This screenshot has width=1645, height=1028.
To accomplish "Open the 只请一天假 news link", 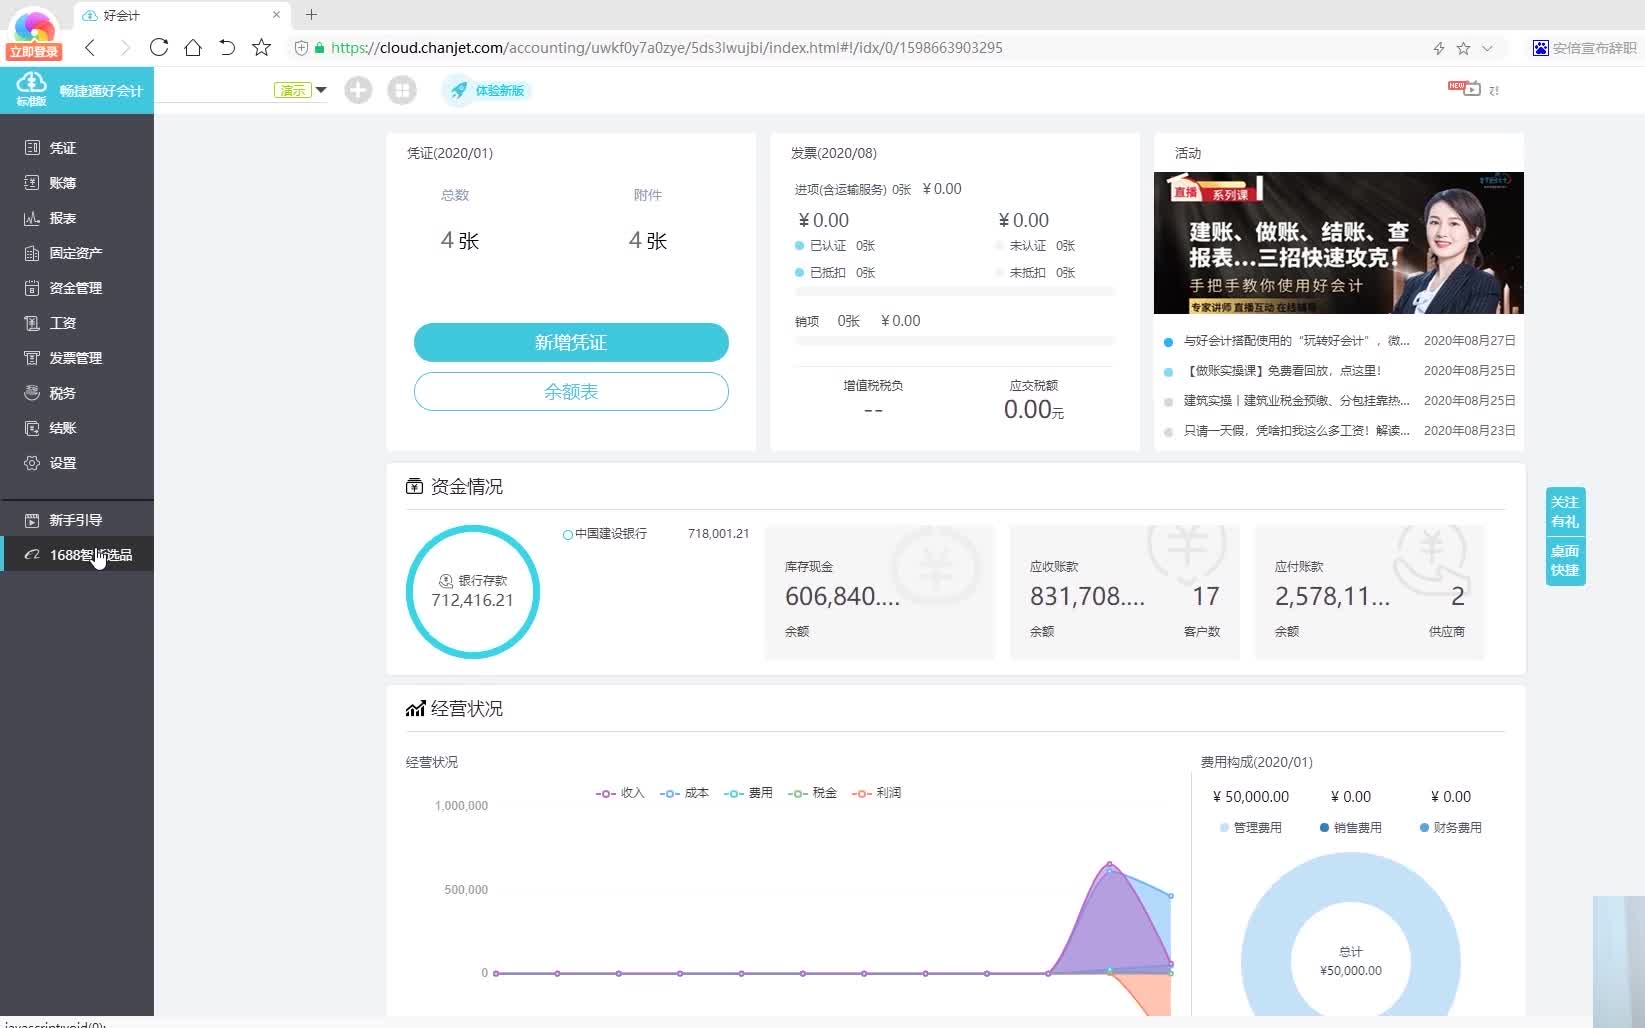I will tap(1296, 431).
